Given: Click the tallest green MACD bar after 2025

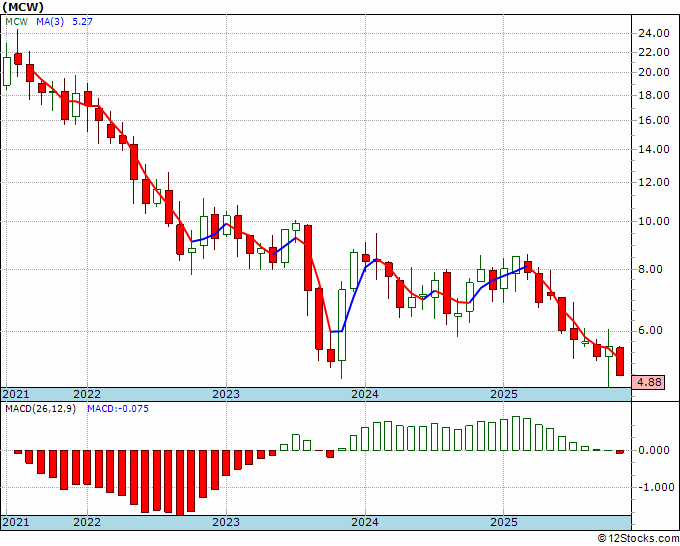Looking at the screenshot, I should 516,433.
